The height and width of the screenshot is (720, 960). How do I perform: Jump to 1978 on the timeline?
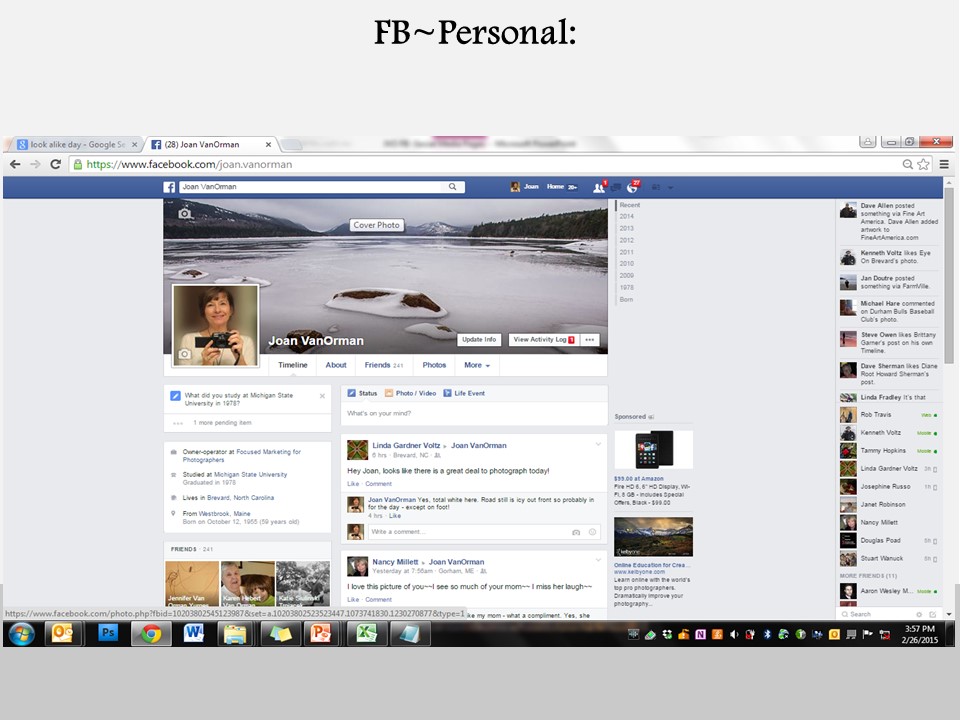(626, 287)
